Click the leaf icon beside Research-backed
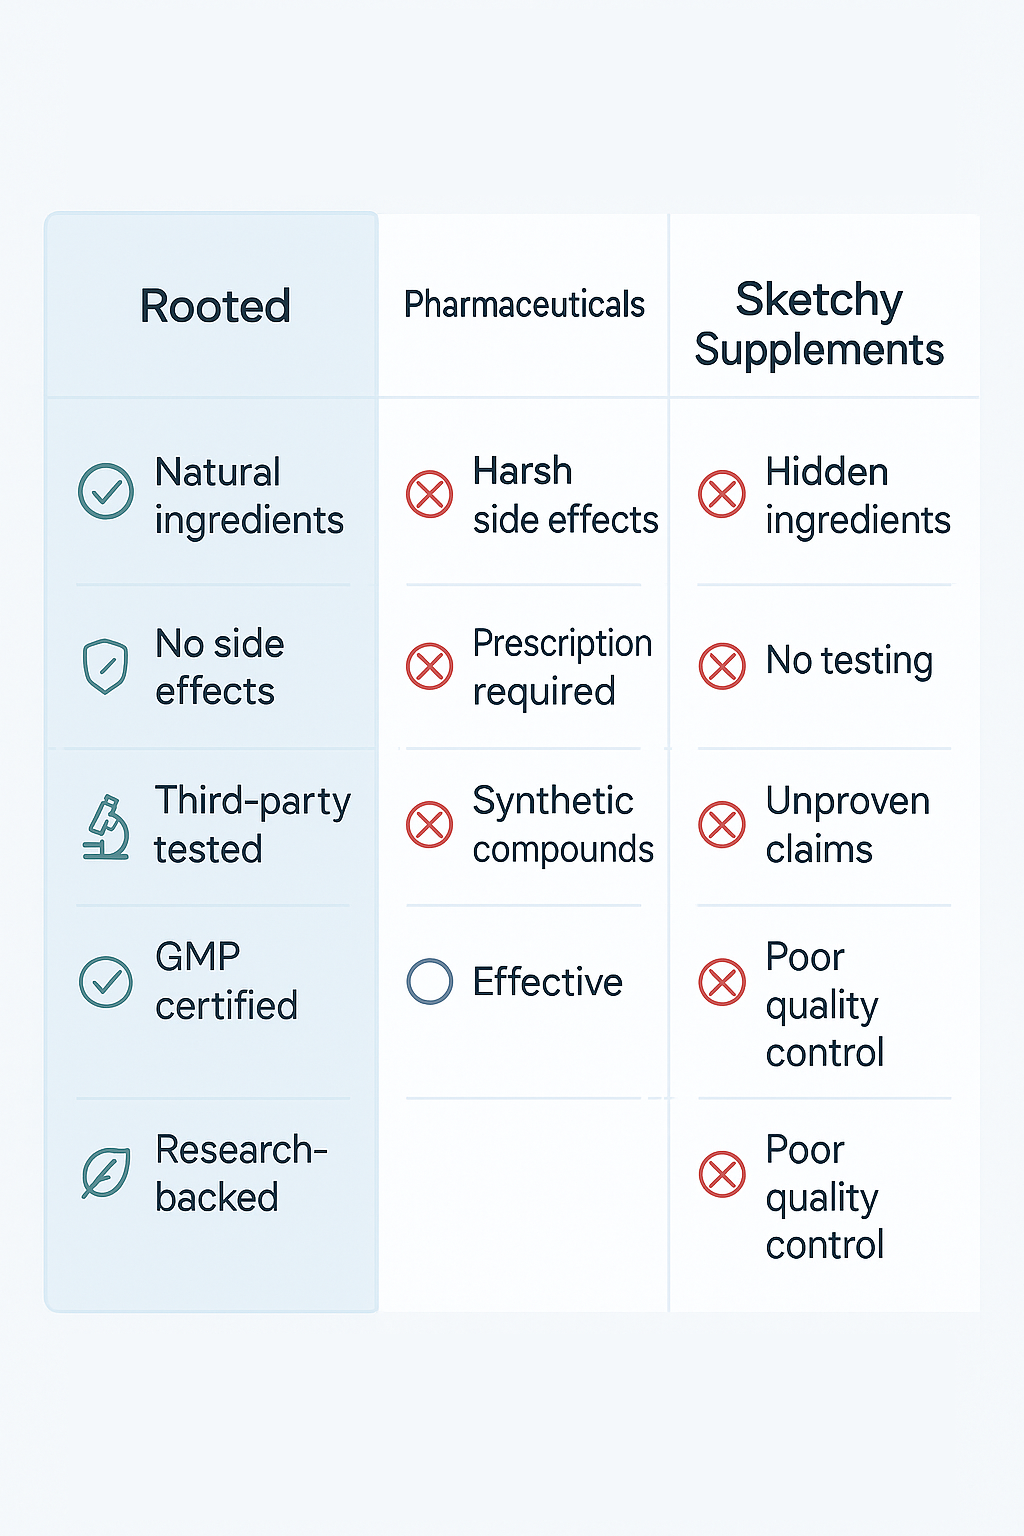The height and width of the screenshot is (1536, 1024). click(x=106, y=1173)
